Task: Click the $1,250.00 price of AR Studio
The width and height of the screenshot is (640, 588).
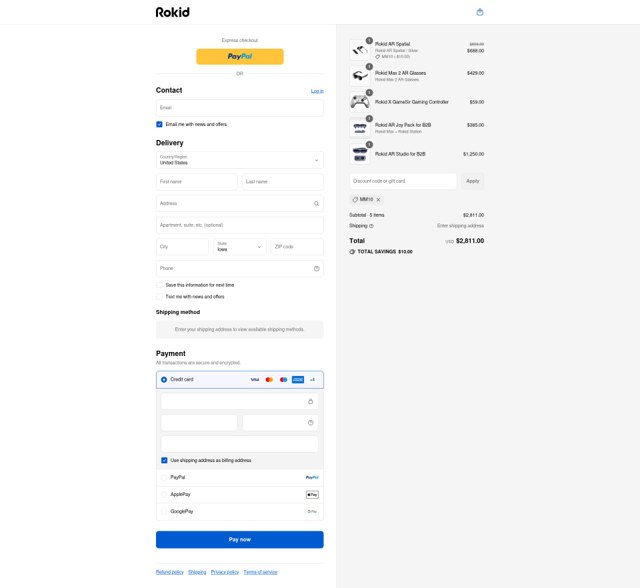Action: point(473,154)
